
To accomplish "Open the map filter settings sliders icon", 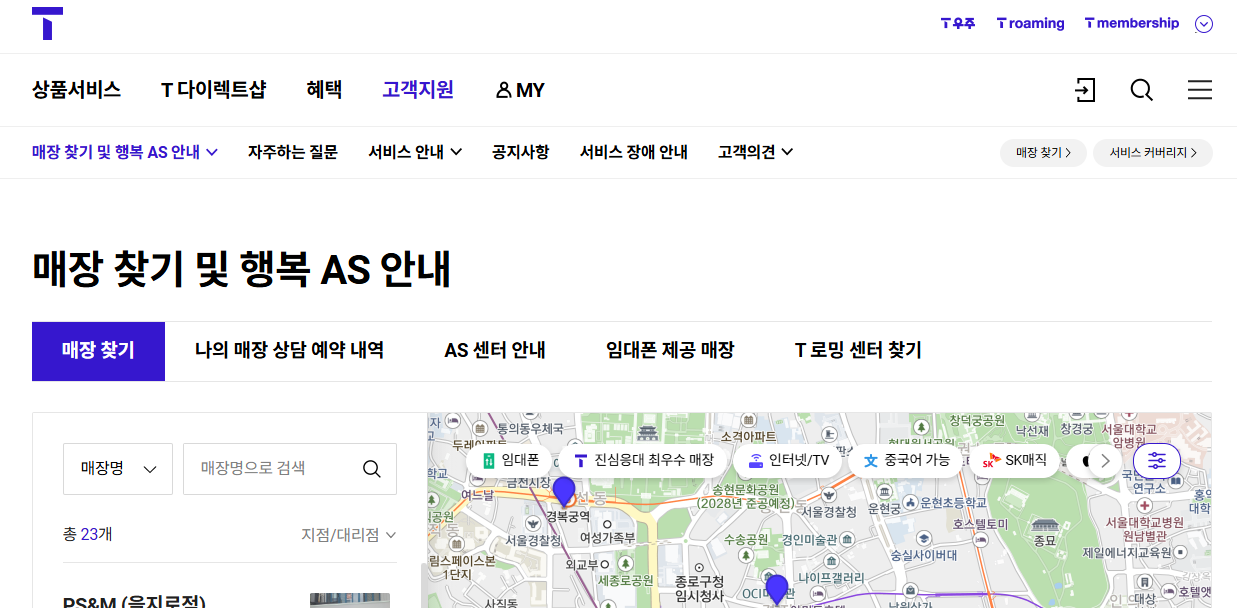I will coord(1157,461).
